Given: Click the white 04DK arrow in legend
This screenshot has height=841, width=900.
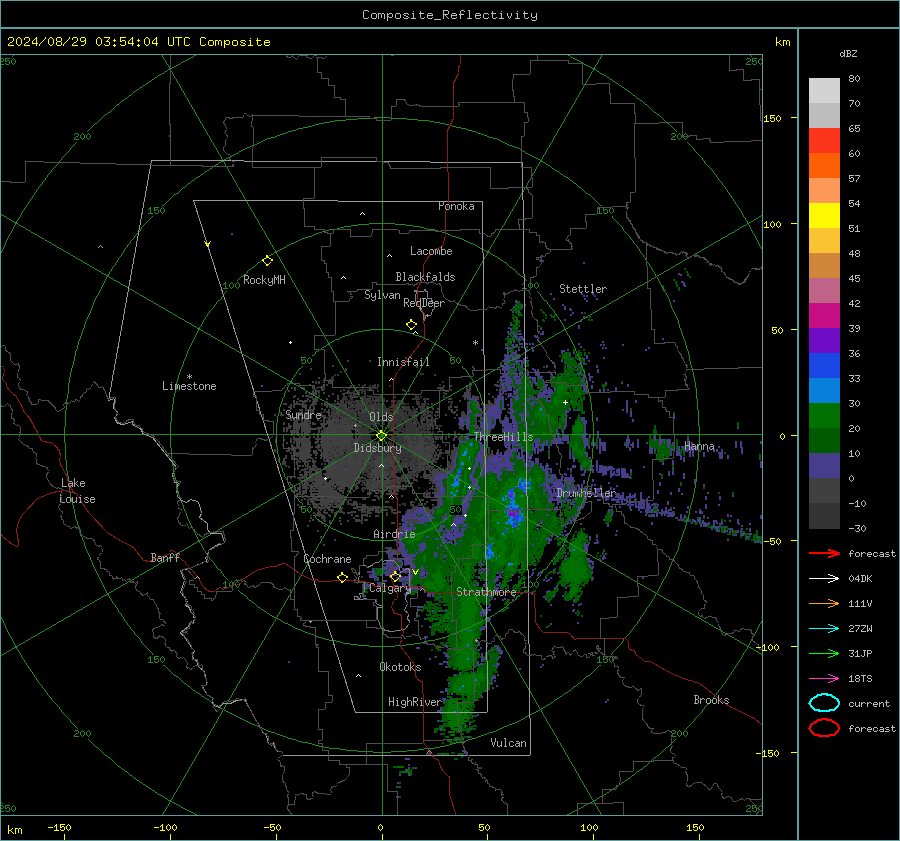Looking at the screenshot, I should pos(824,578).
